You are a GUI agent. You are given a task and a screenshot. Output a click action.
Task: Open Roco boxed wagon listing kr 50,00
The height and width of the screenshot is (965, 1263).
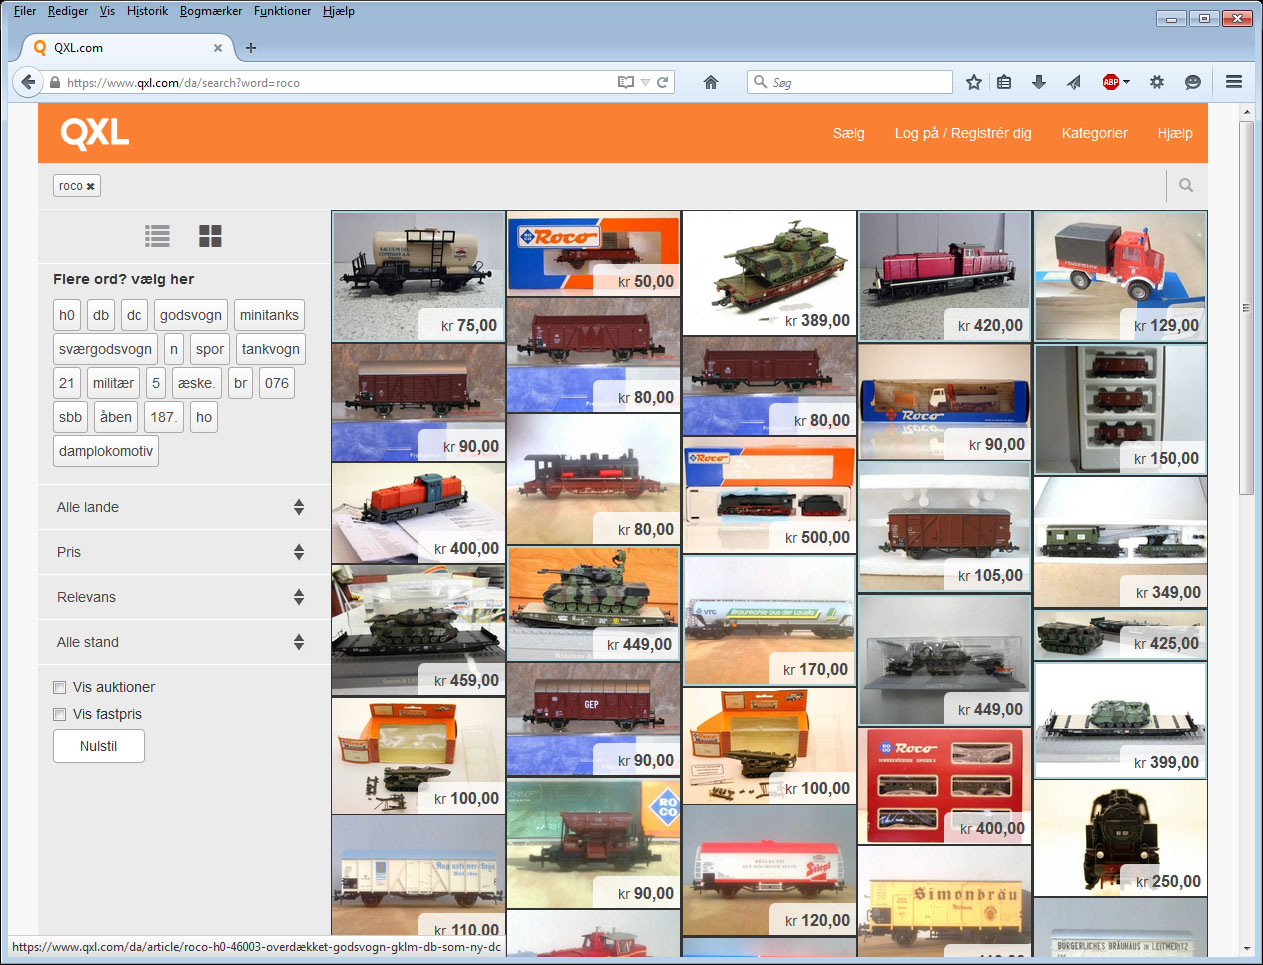tap(593, 253)
